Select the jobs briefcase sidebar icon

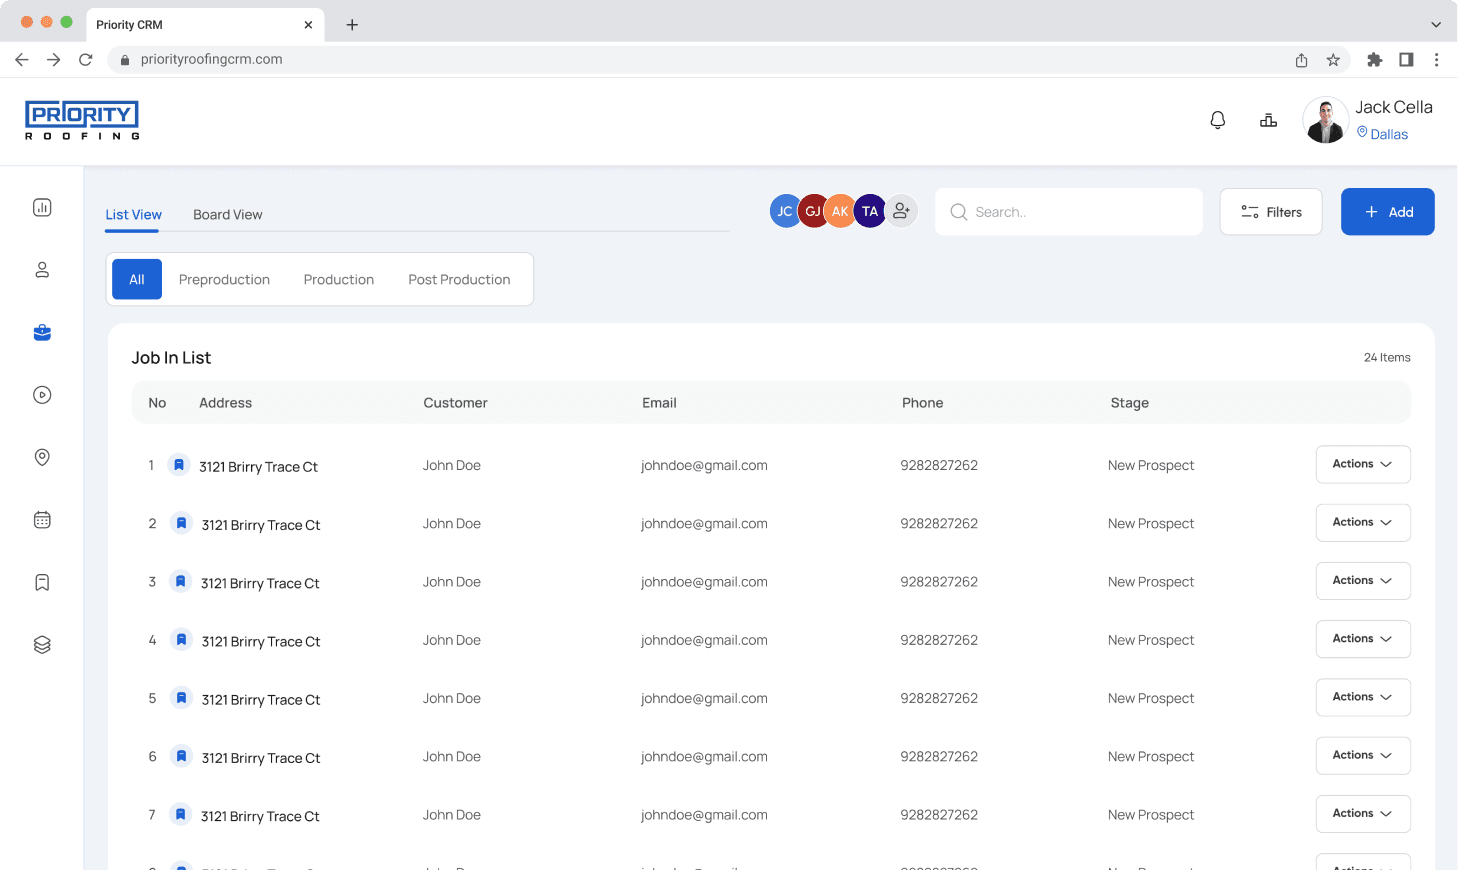pyautogui.click(x=42, y=332)
